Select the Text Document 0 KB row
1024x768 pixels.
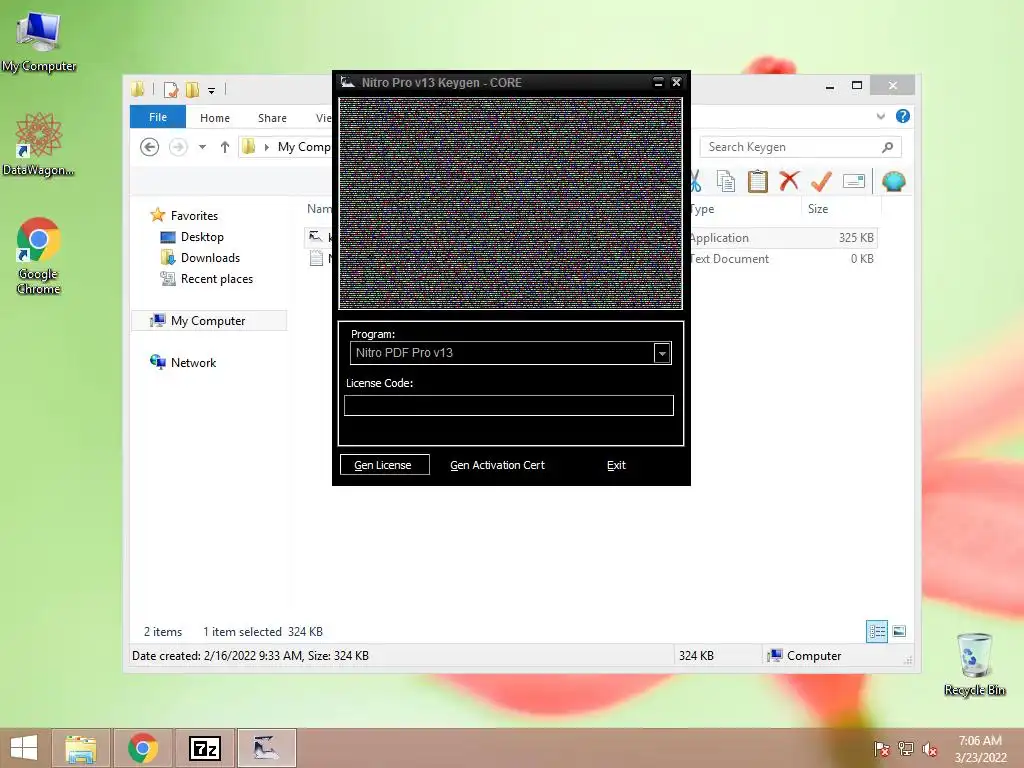[x=783, y=259]
